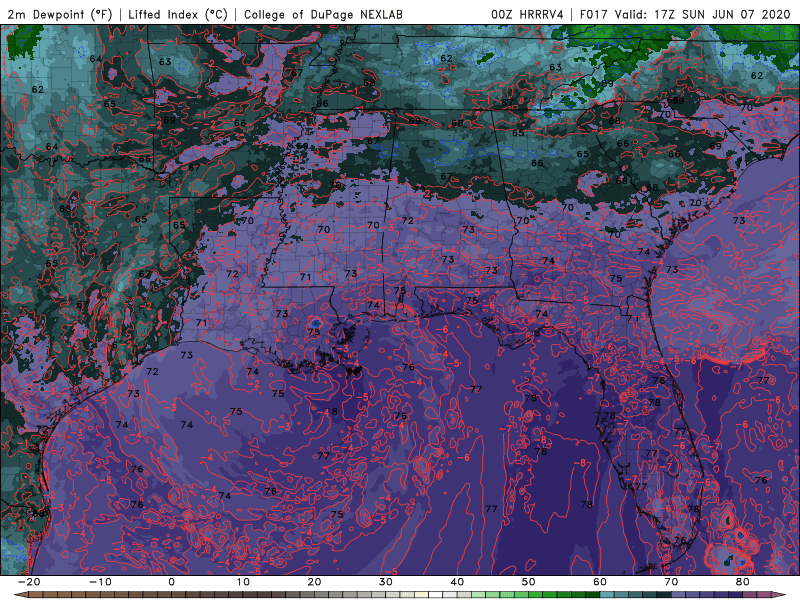
Task: Click the 70 label on the color scale
Action: [x=671, y=582]
